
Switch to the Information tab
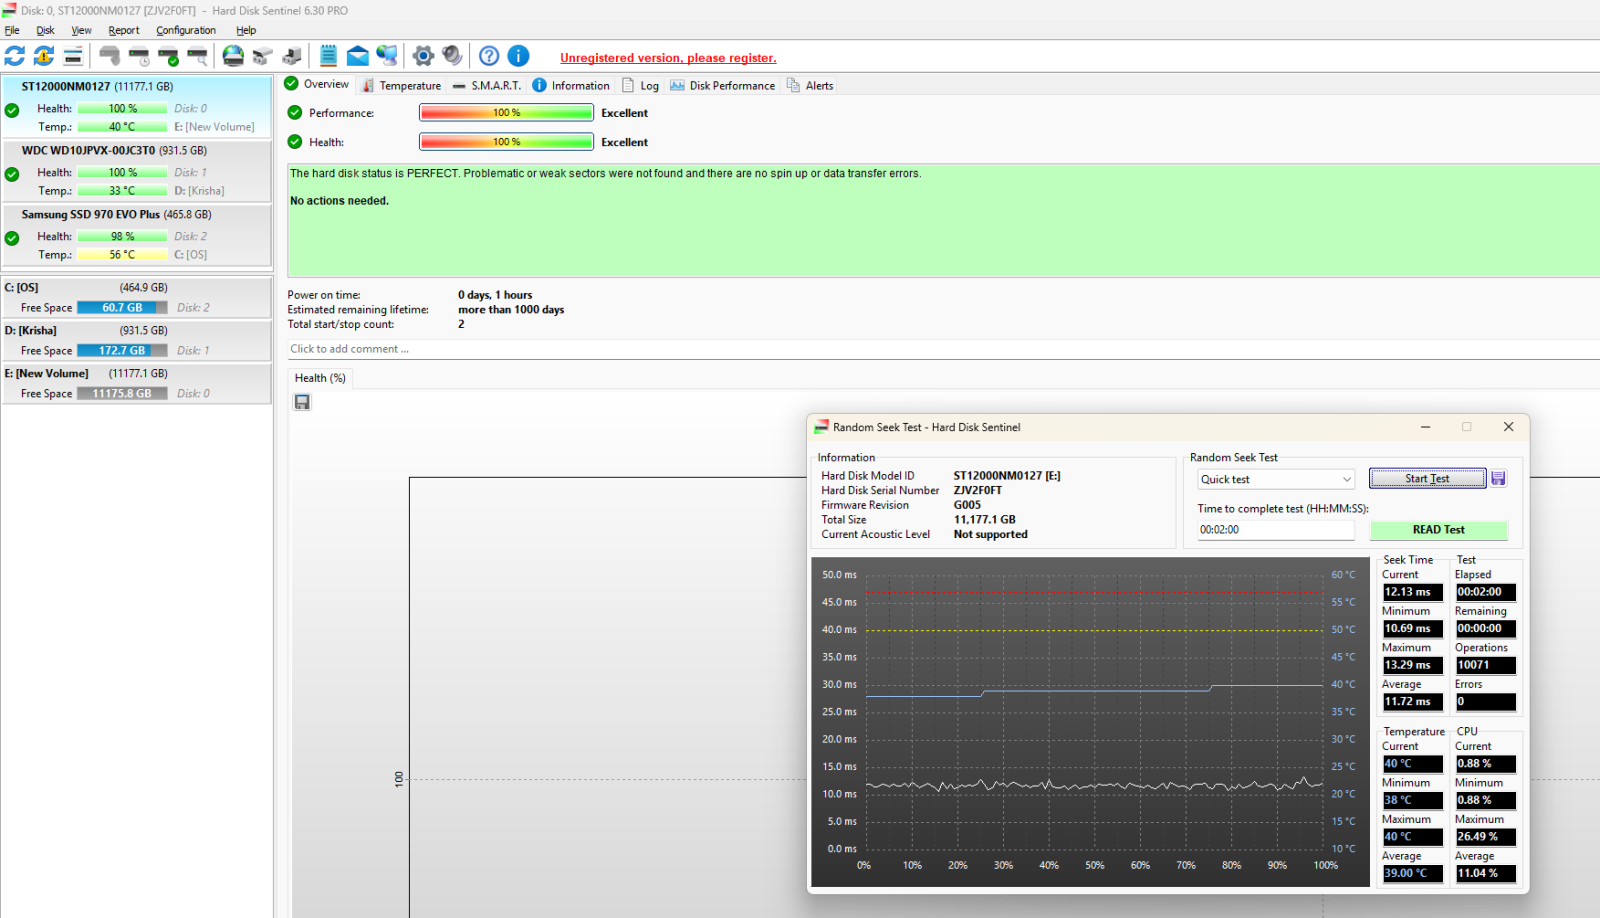tap(571, 85)
